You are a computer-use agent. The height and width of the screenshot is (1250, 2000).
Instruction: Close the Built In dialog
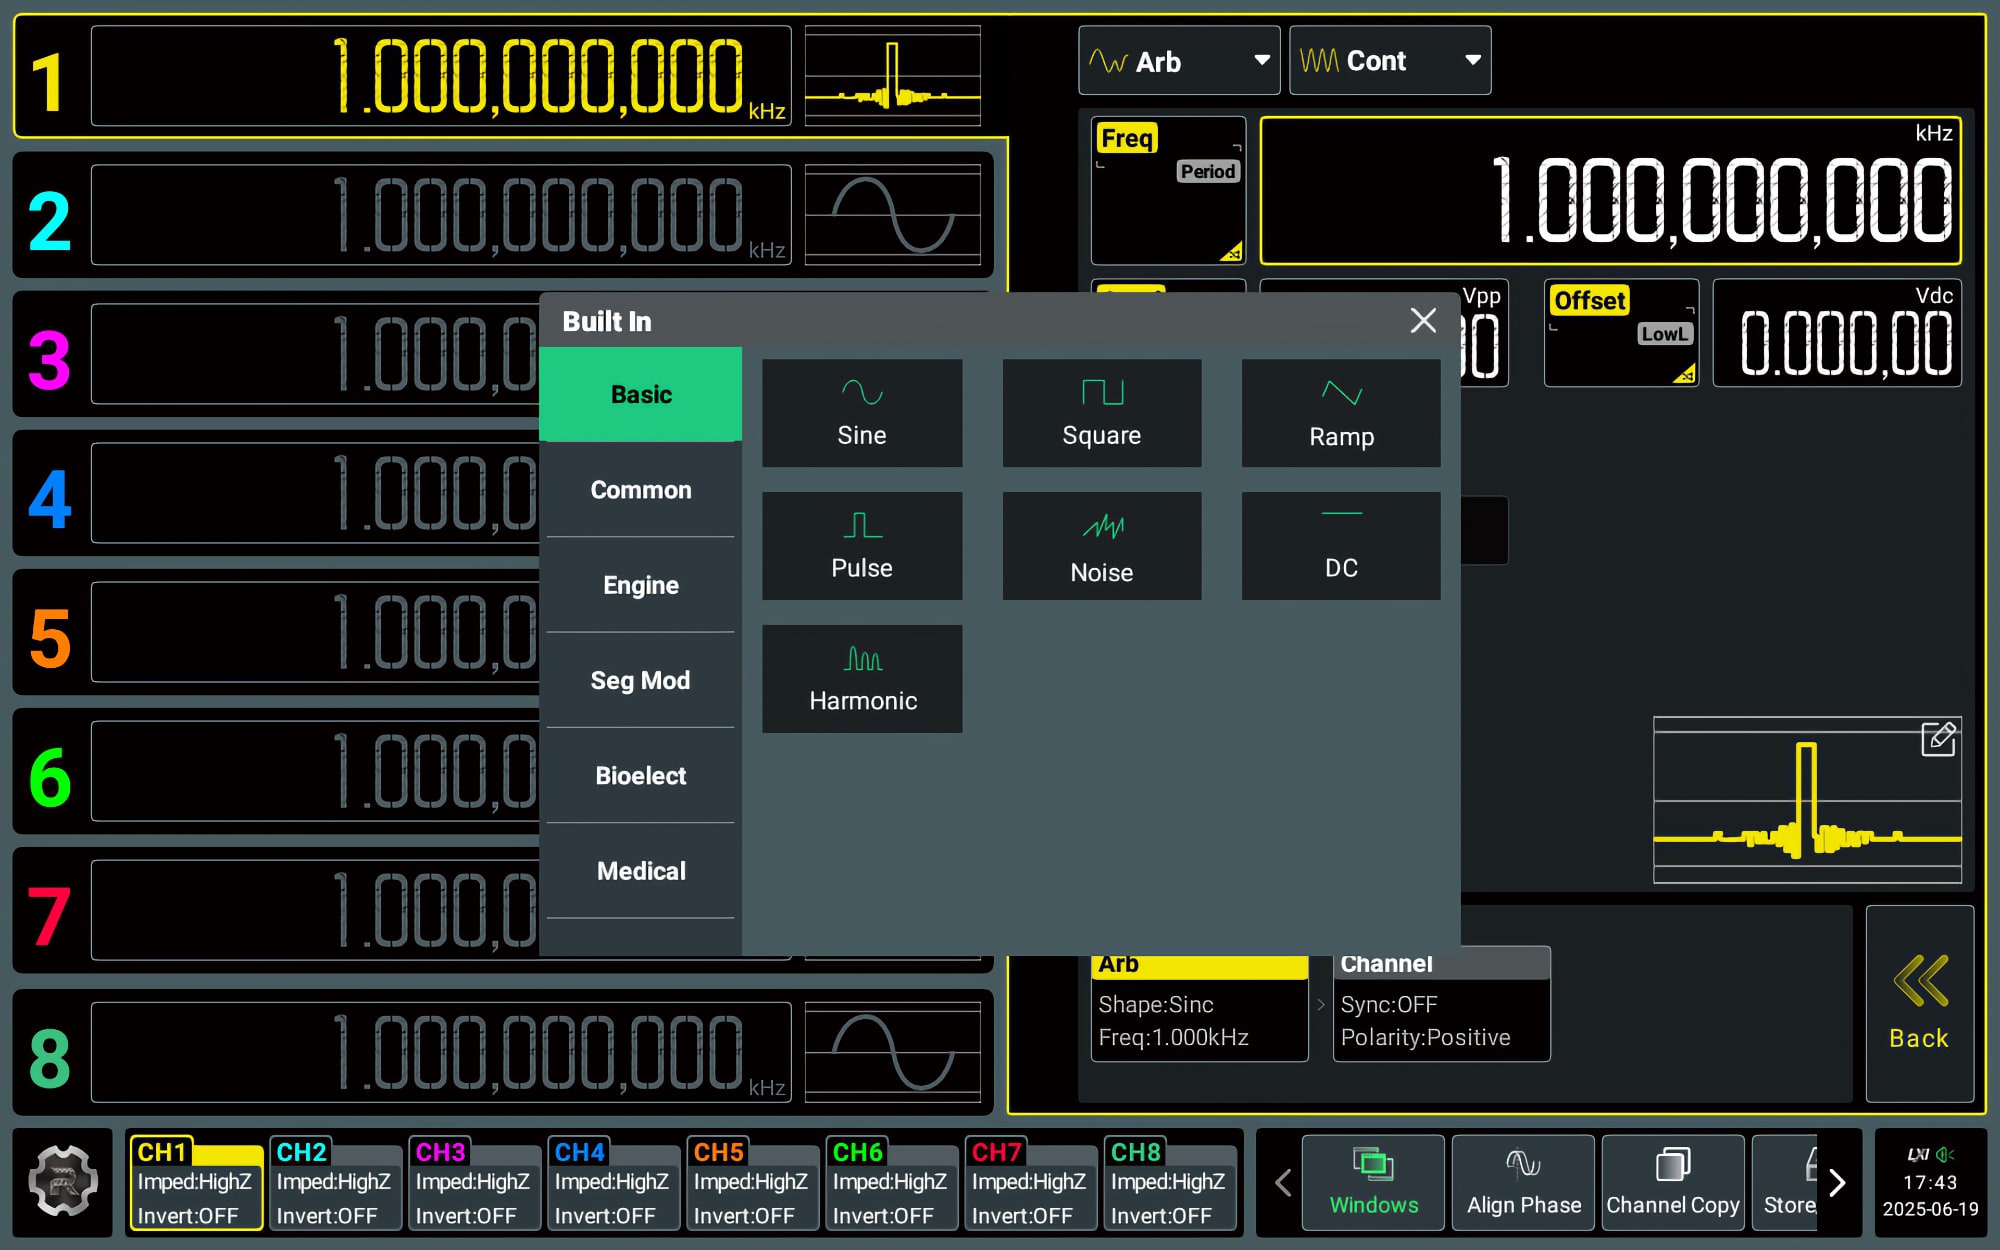(x=1423, y=321)
